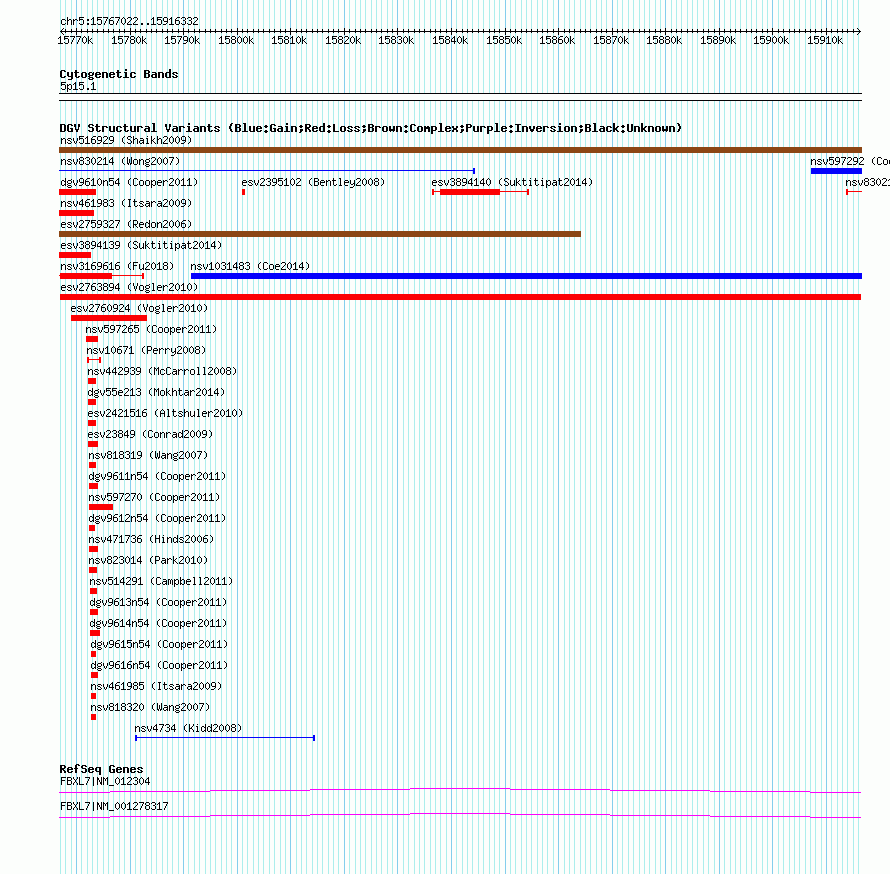Click the Cytogenetic Bands track heading
The width and height of the screenshot is (890, 874).
coord(119,74)
